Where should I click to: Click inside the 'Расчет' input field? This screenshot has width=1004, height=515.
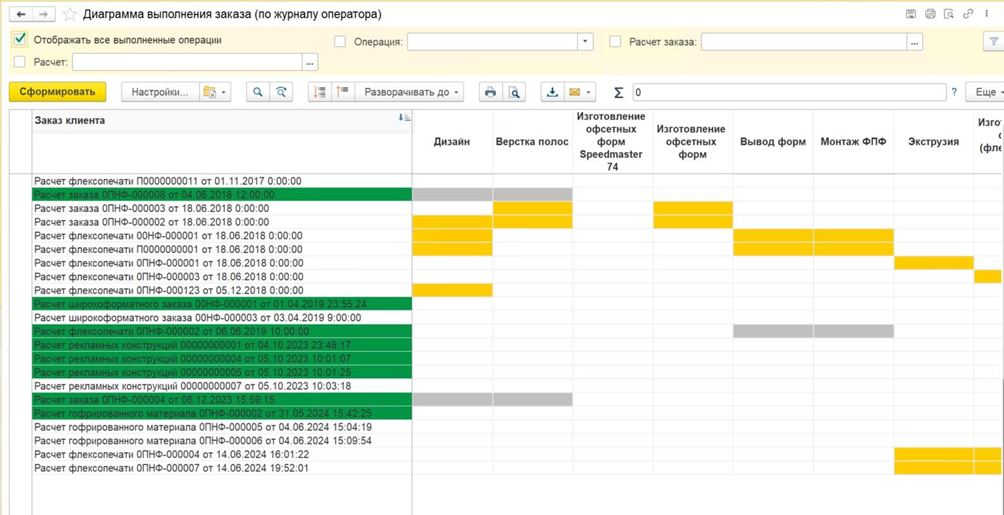pos(186,62)
